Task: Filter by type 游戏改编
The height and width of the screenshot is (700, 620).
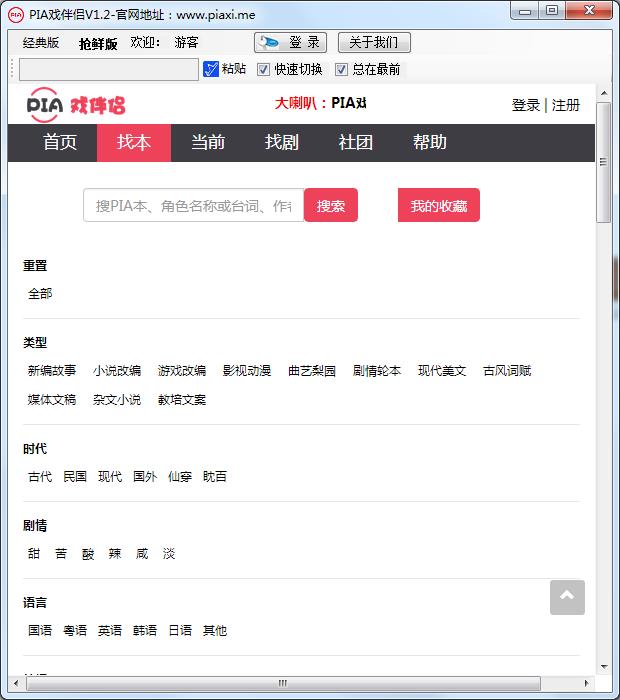Action: point(182,371)
